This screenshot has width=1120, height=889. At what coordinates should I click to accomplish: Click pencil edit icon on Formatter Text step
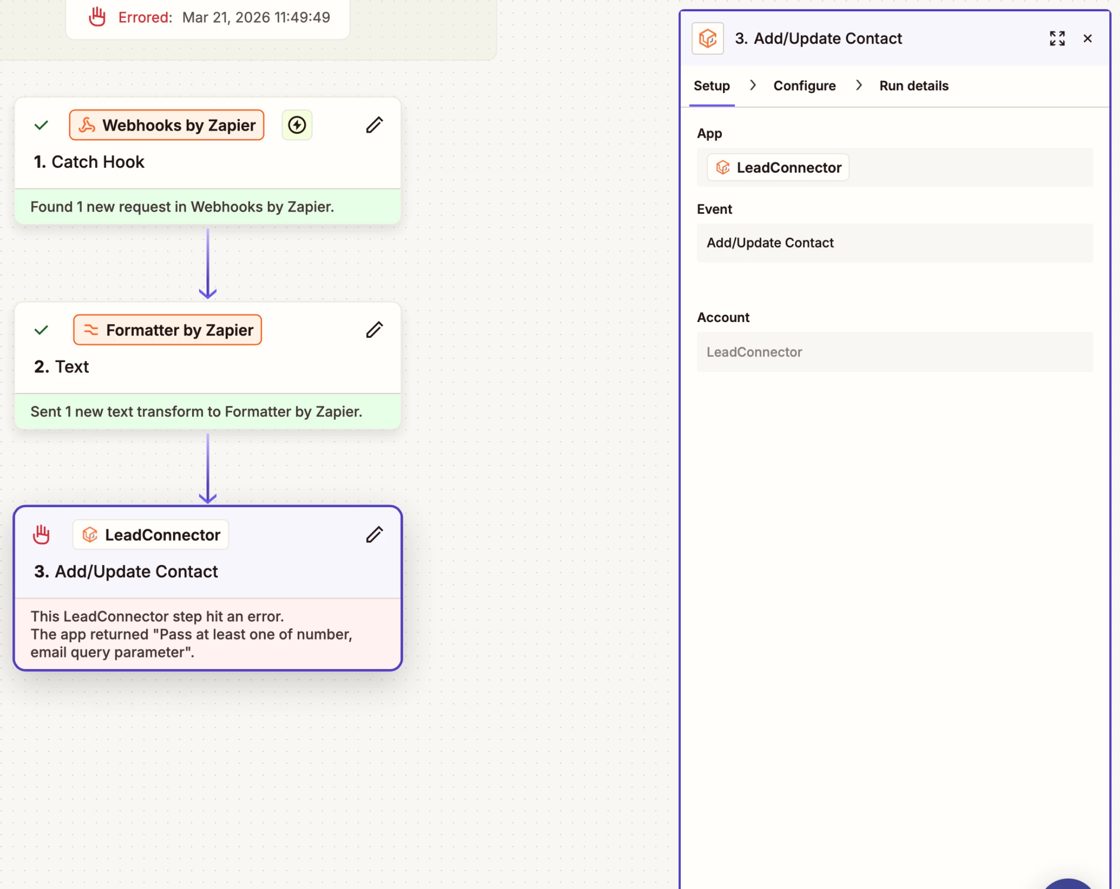tap(374, 330)
